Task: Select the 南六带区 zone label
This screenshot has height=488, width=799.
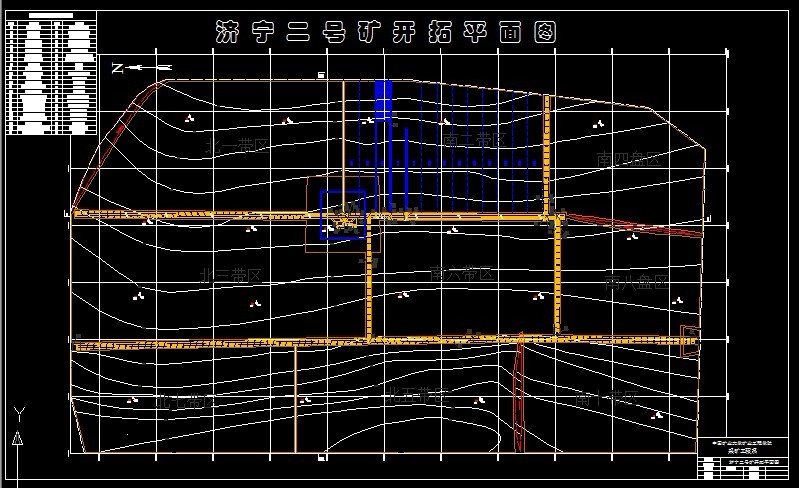Action: (462, 273)
